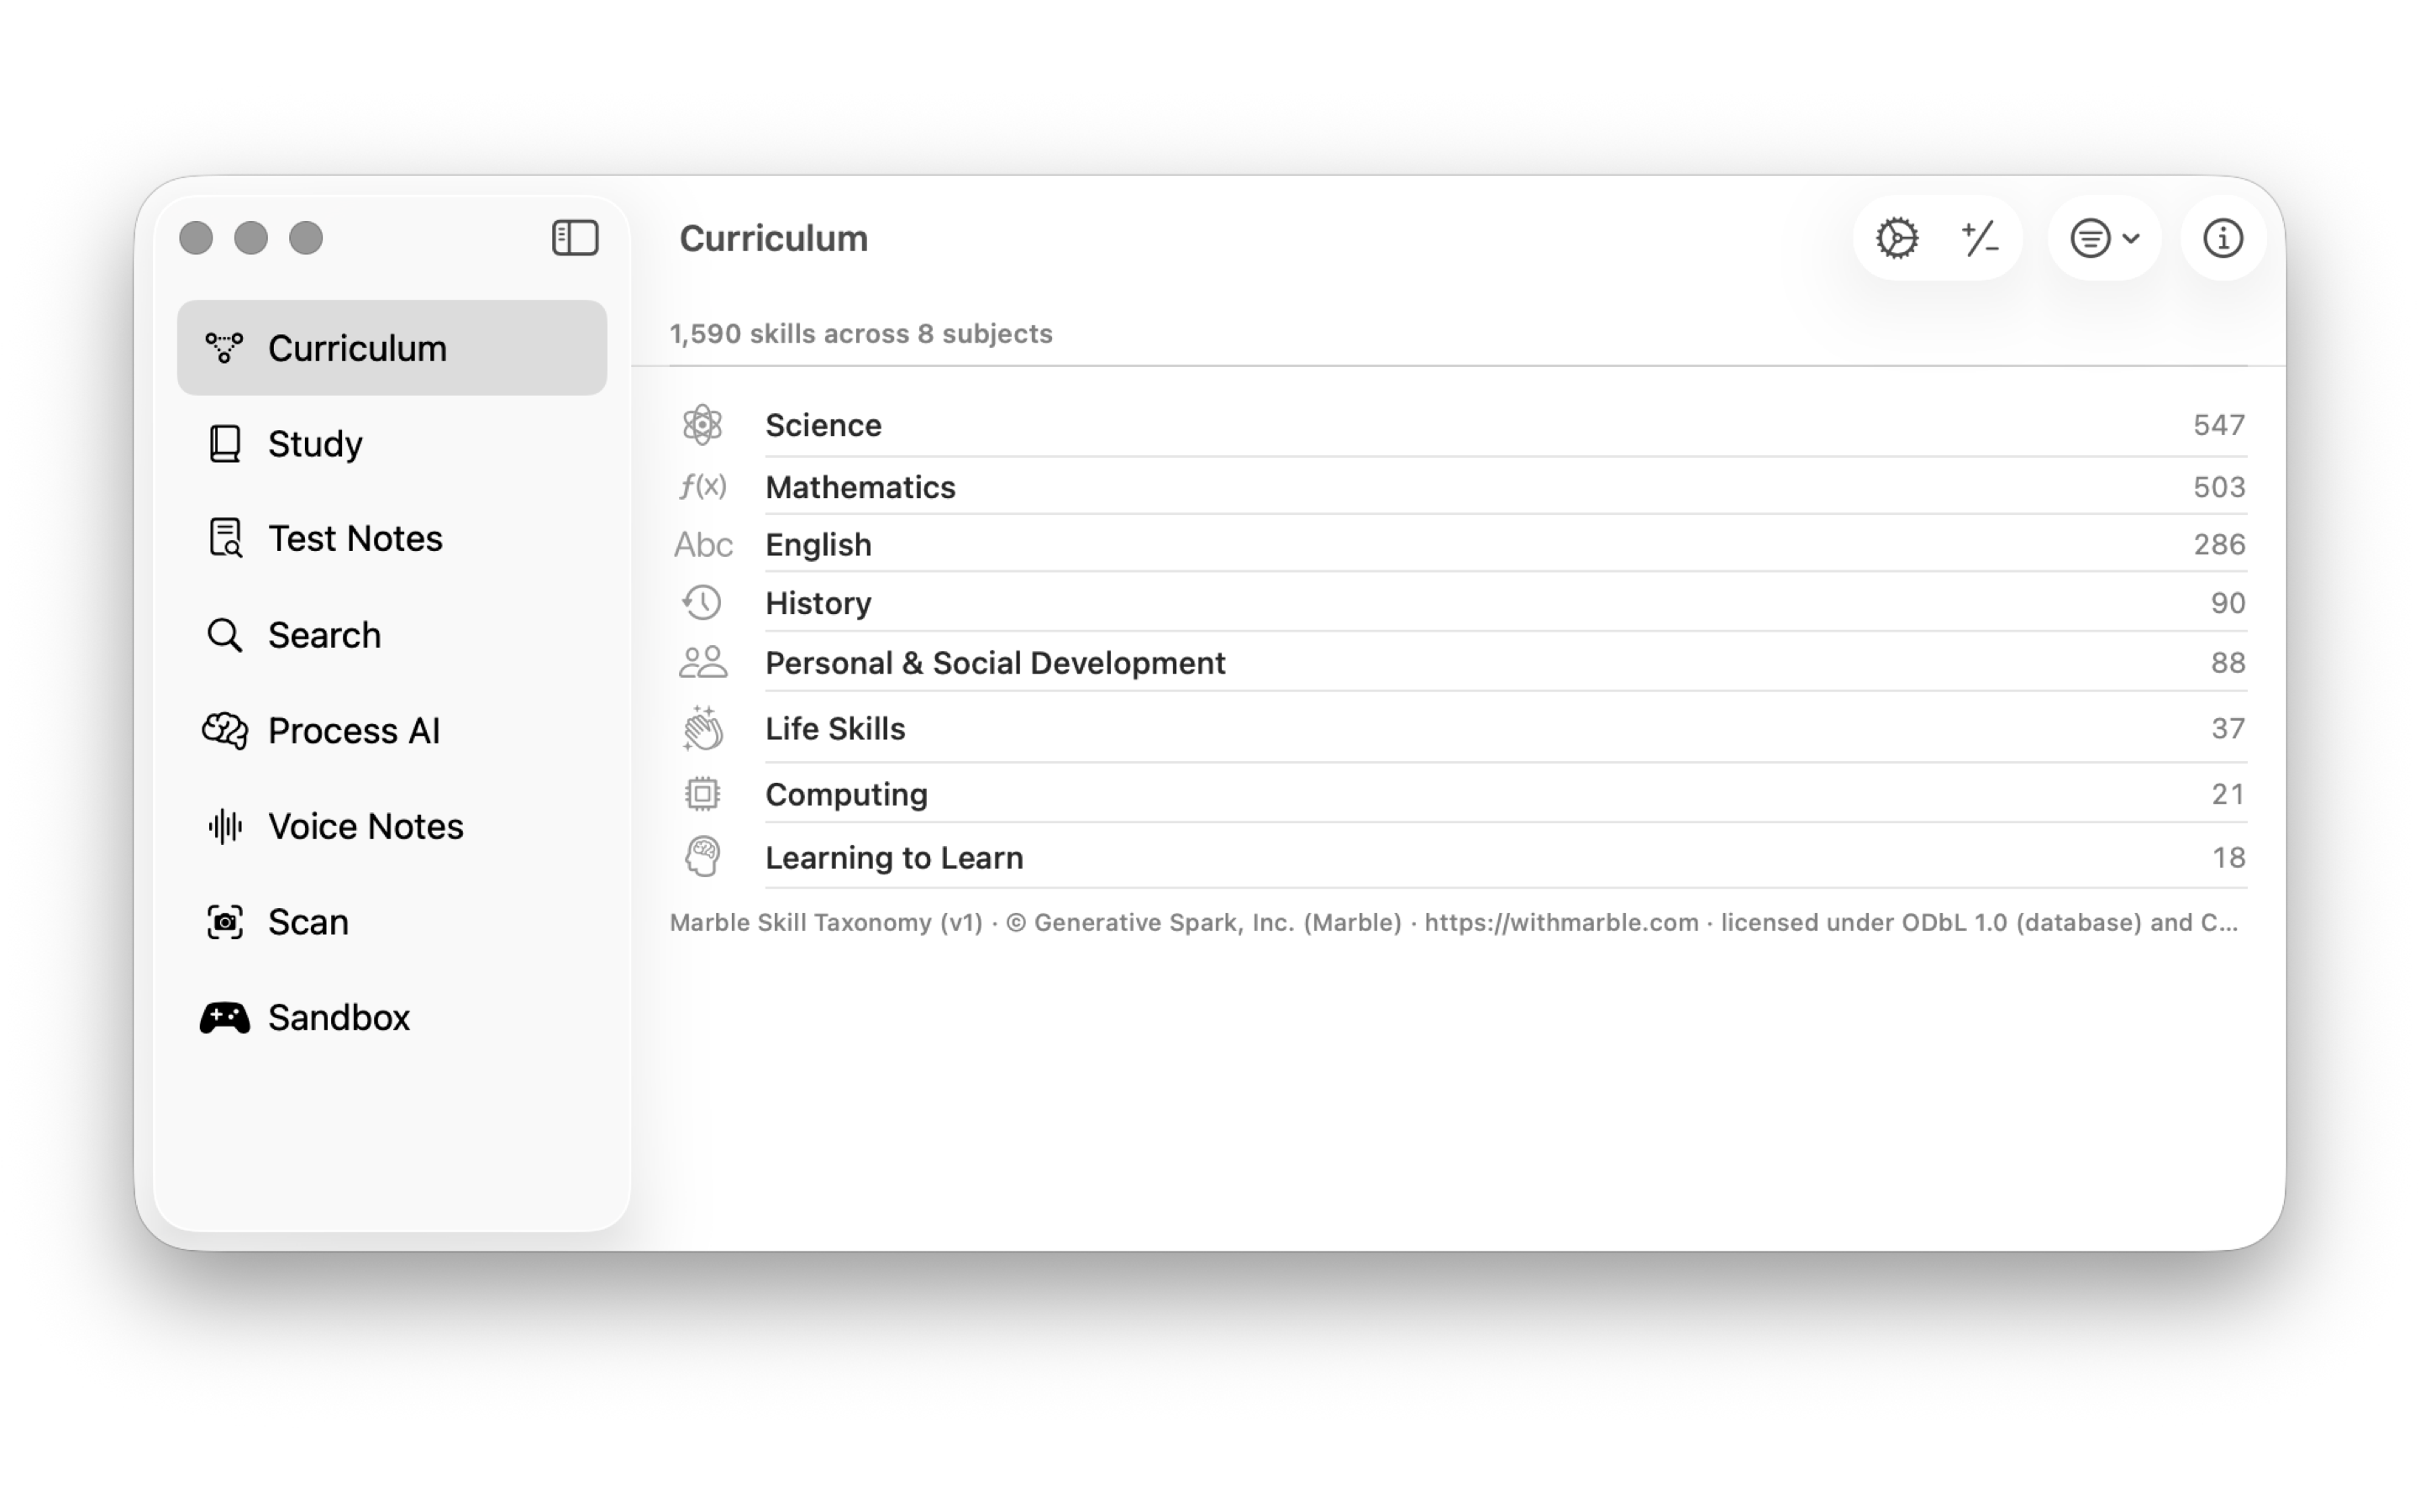This screenshot has height=1512, width=2420.
Task: Click the 1,590 skills across 8 subjects text
Action: point(861,333)
